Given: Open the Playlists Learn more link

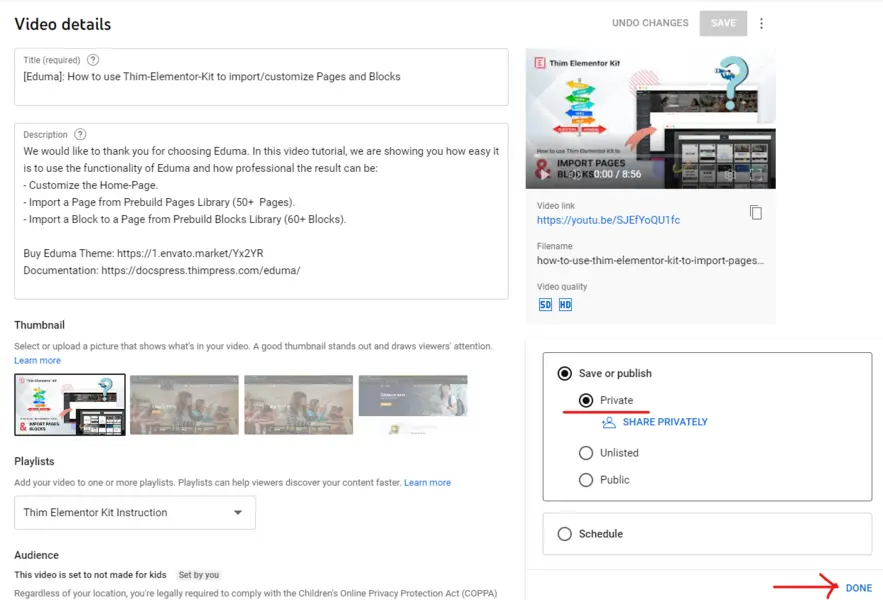Looking at the screenshot, I should pos(427,483).
